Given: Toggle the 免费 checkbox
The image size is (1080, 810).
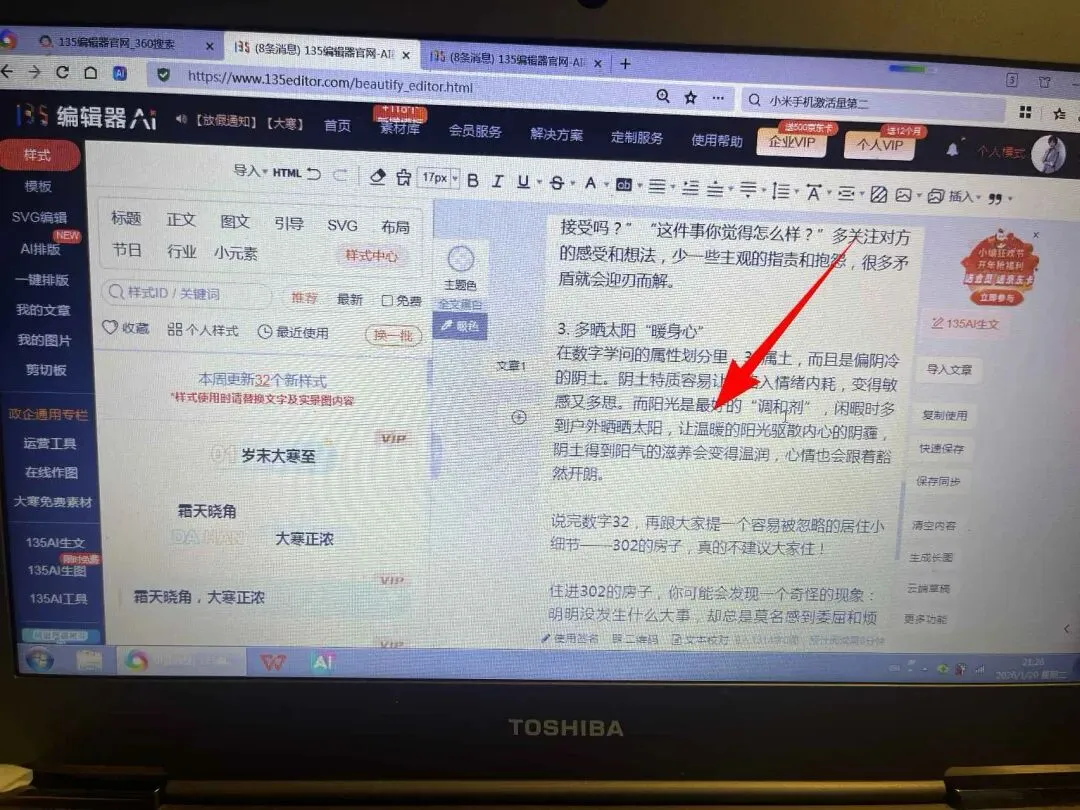Looking at the screenshot, I should tap(387, 300).
